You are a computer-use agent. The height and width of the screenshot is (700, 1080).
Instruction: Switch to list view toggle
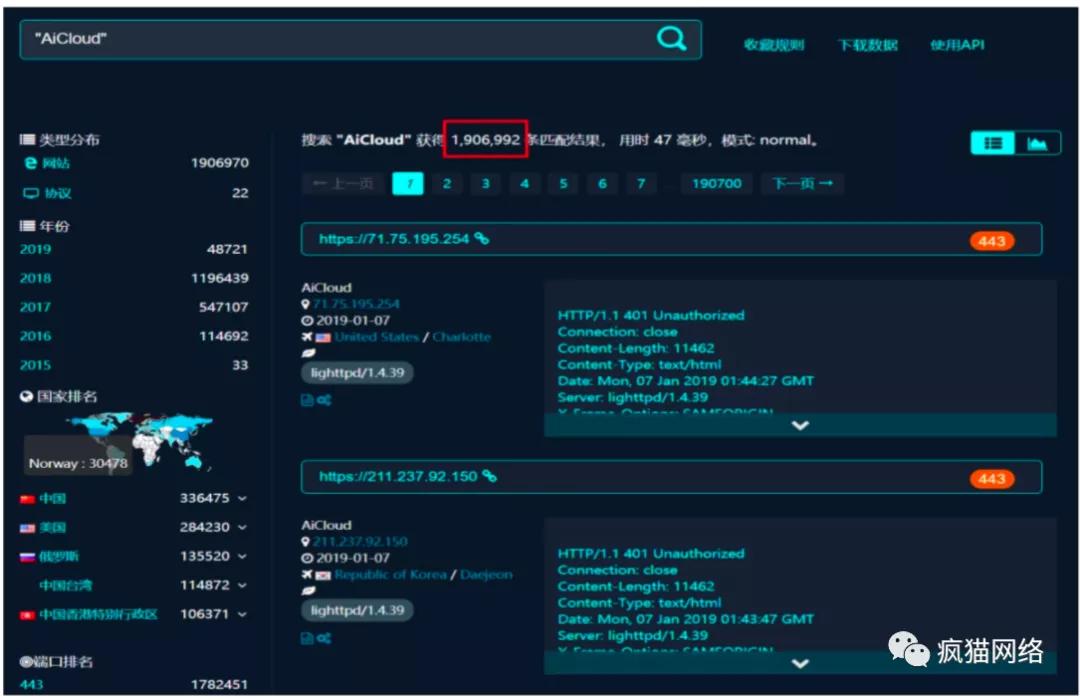tap(993, 143)
